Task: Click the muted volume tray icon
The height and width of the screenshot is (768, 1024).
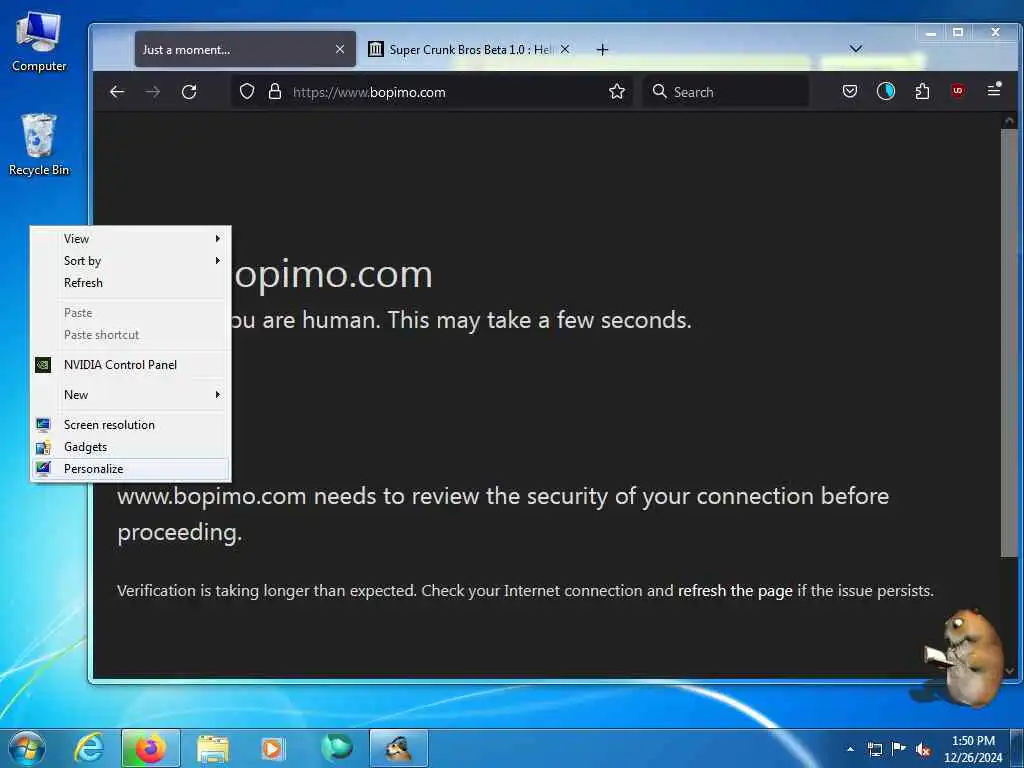Action: coord(923,750)
